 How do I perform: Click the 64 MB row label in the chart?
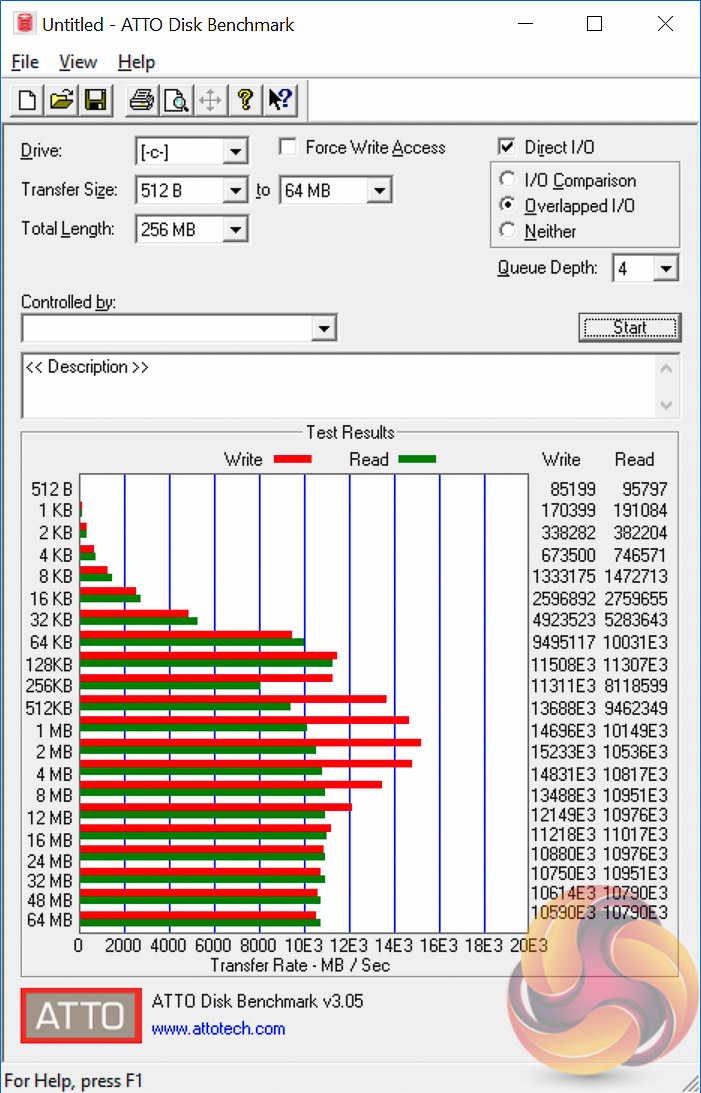pyautogui.click(x=49, y=920)
